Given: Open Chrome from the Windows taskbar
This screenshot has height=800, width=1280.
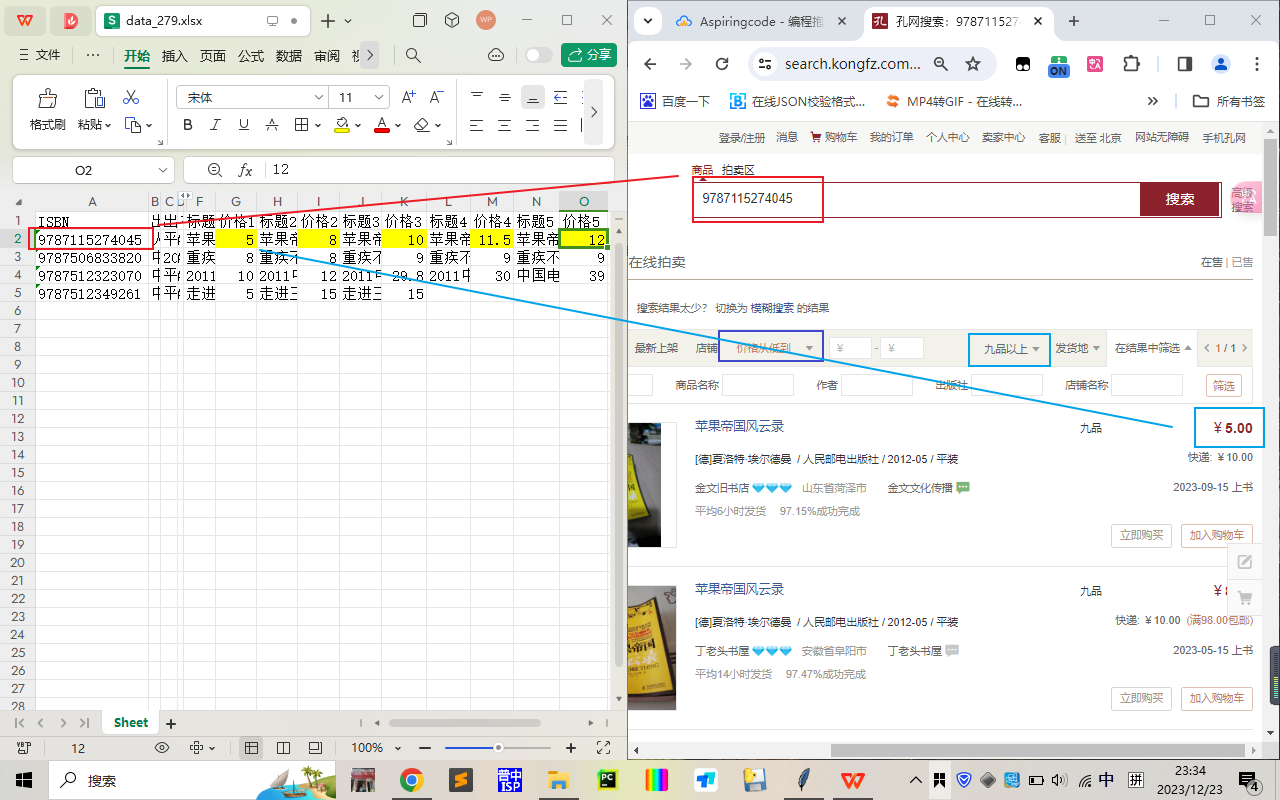Looking at the screenshot, I should pyautogui.click(x=410, y=780).
